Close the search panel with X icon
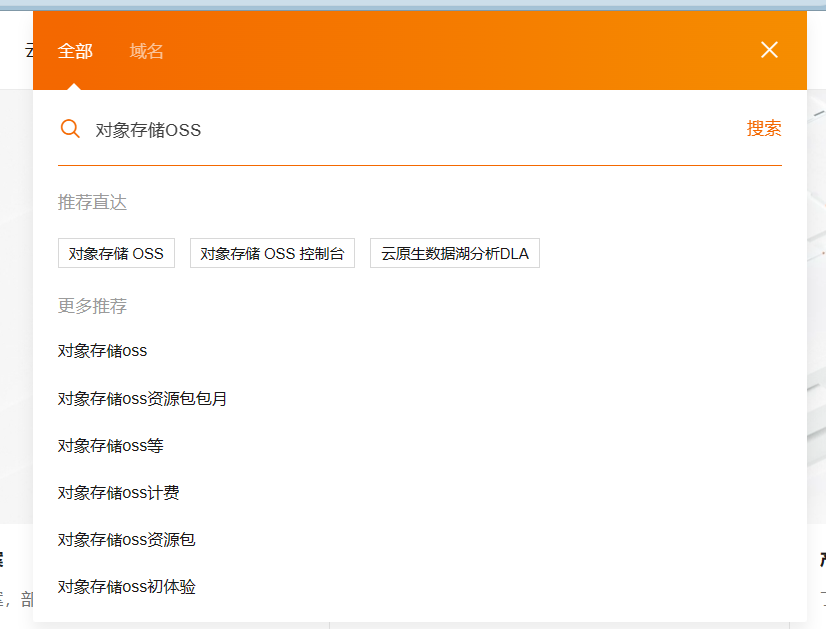This screenshot has height=629, width=826. (769, 50)
